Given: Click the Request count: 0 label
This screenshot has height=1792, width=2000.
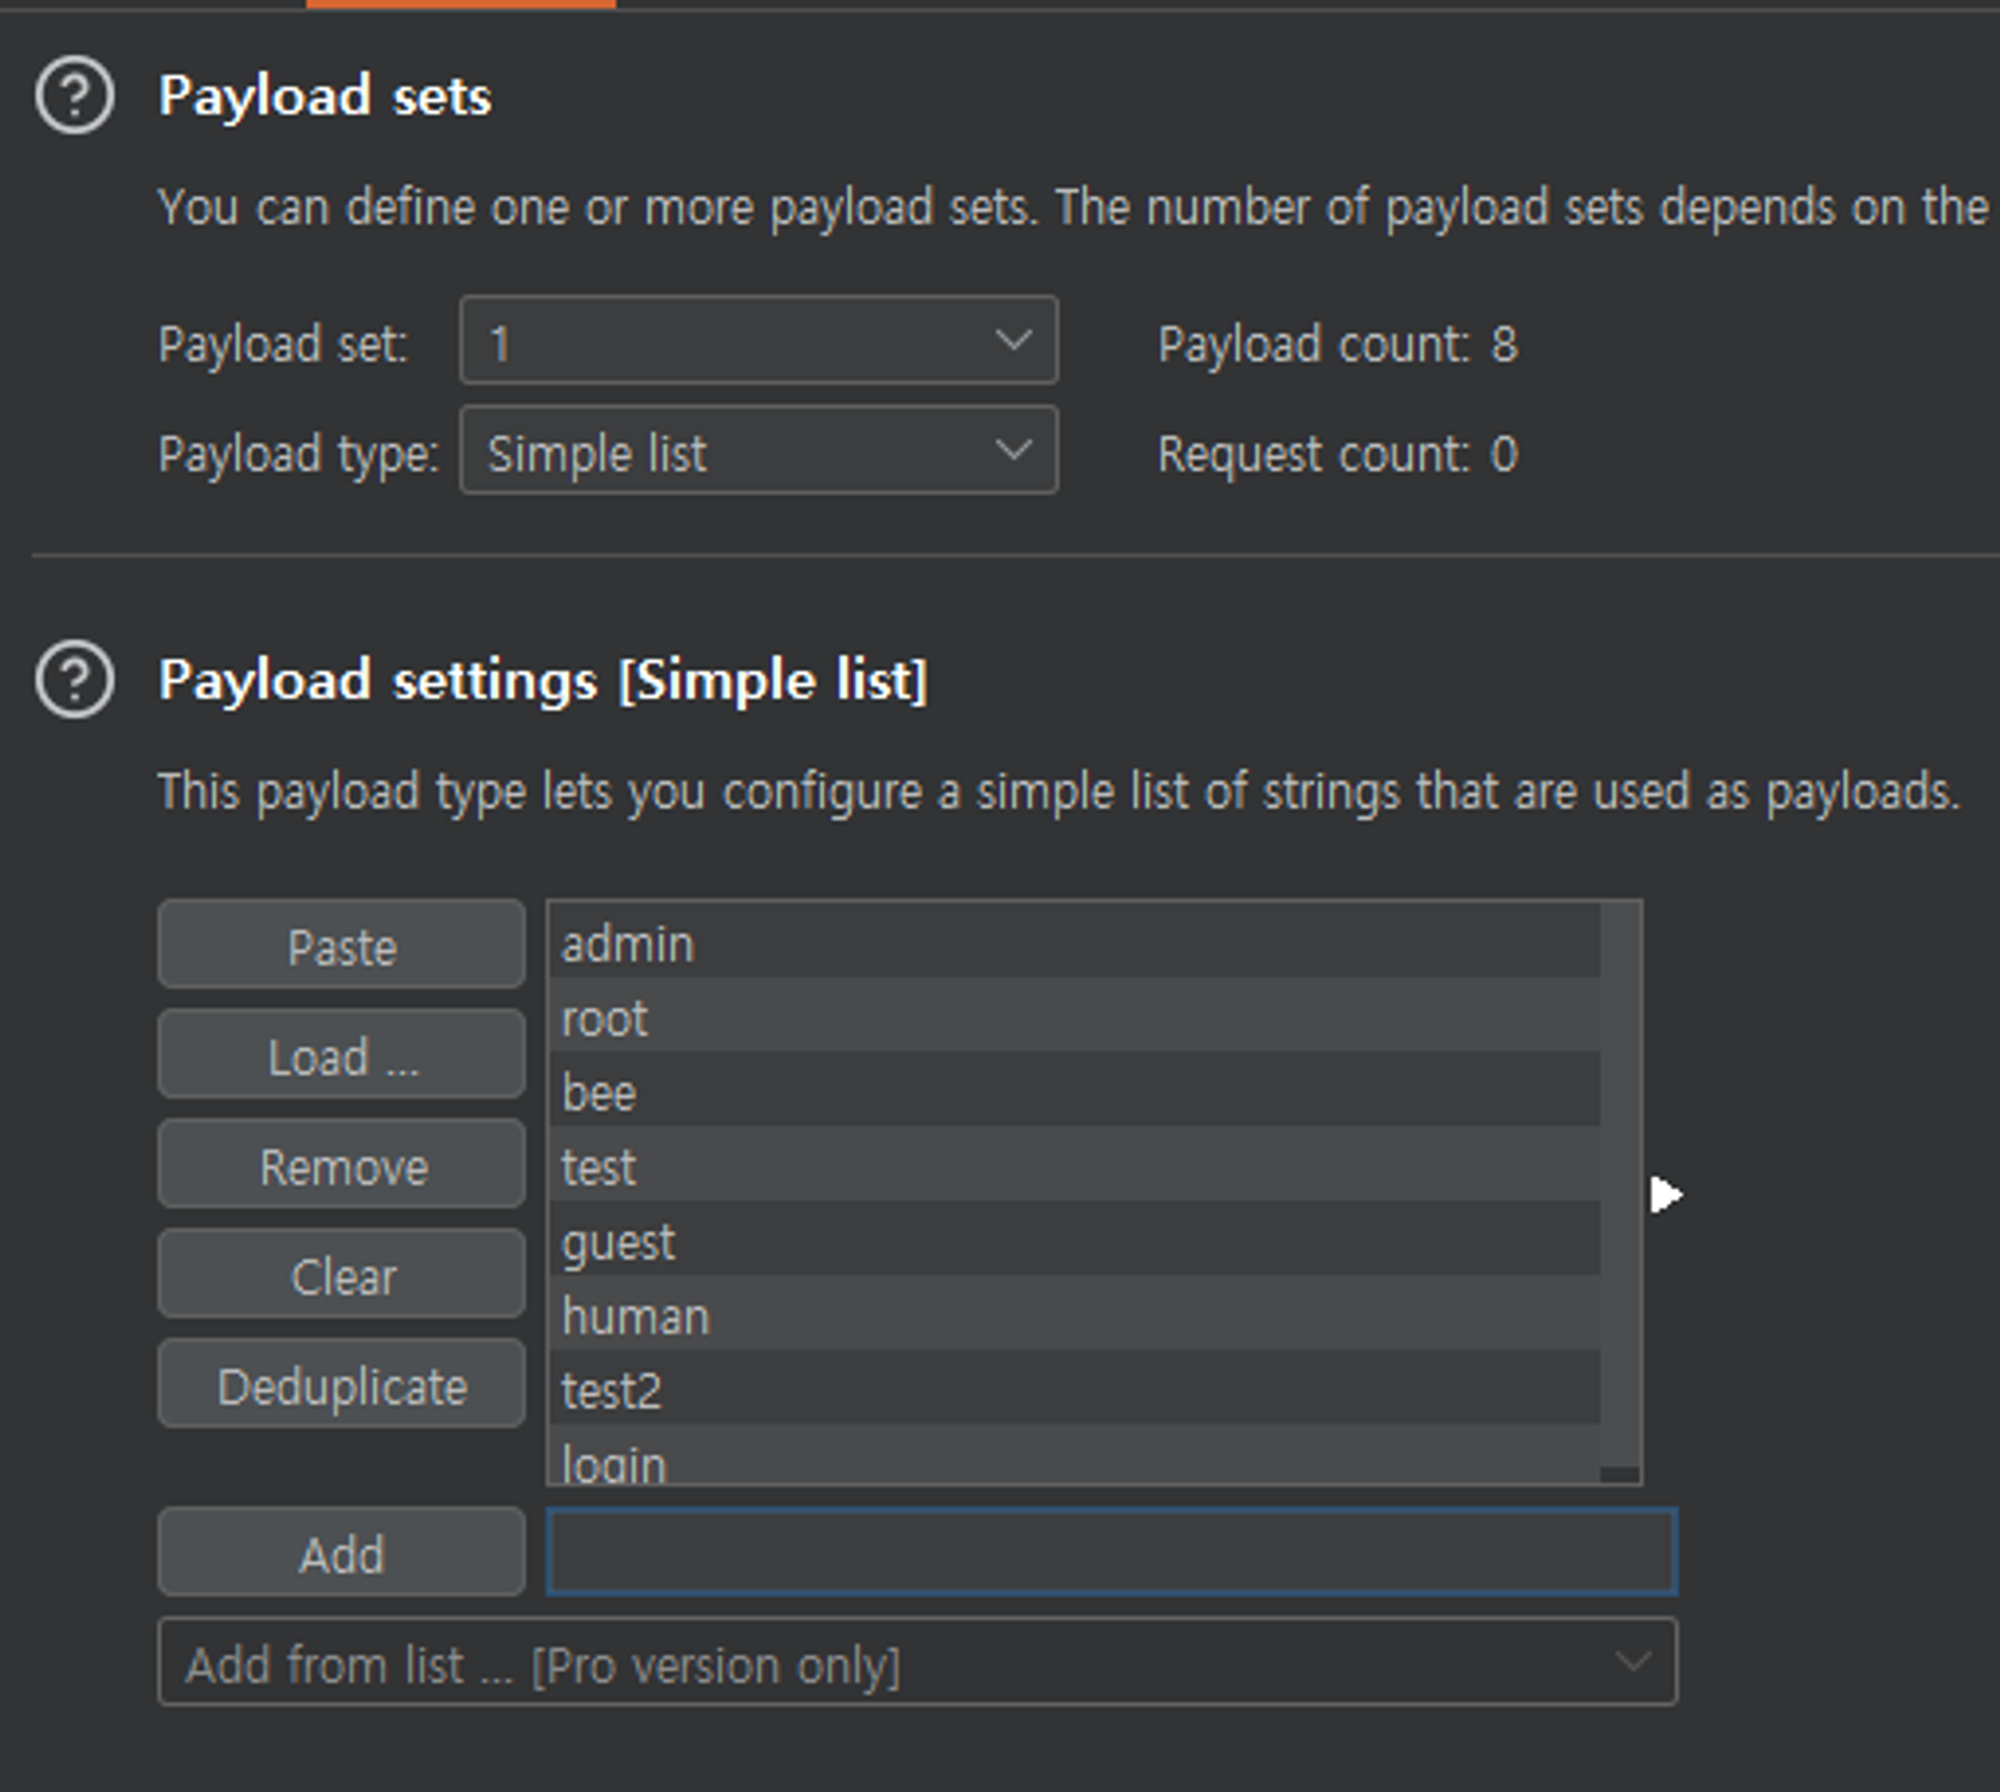Looking at the screenshot, I should click(x=1338, y=454).
